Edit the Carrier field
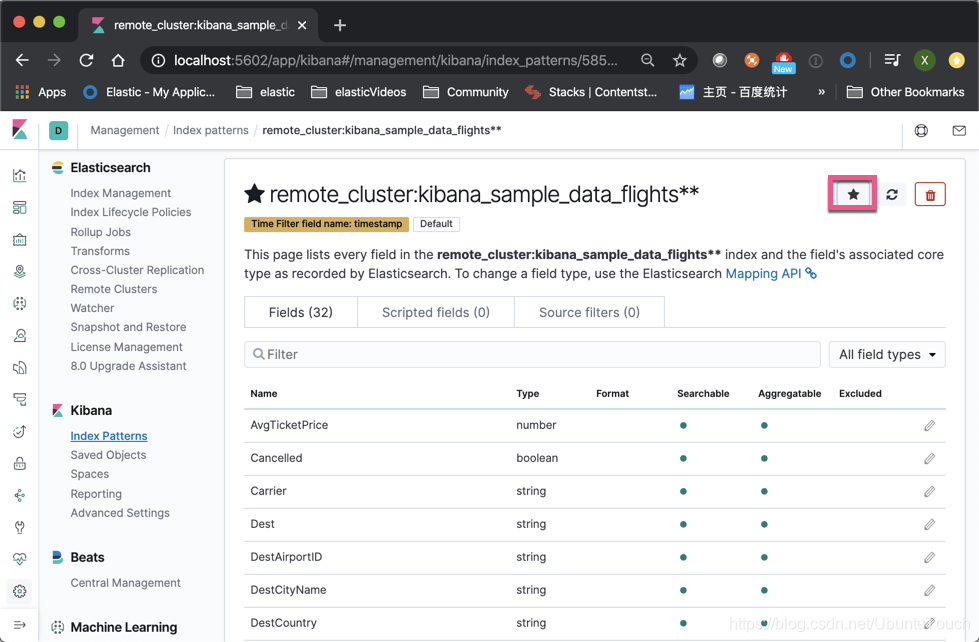 (930, 491)
